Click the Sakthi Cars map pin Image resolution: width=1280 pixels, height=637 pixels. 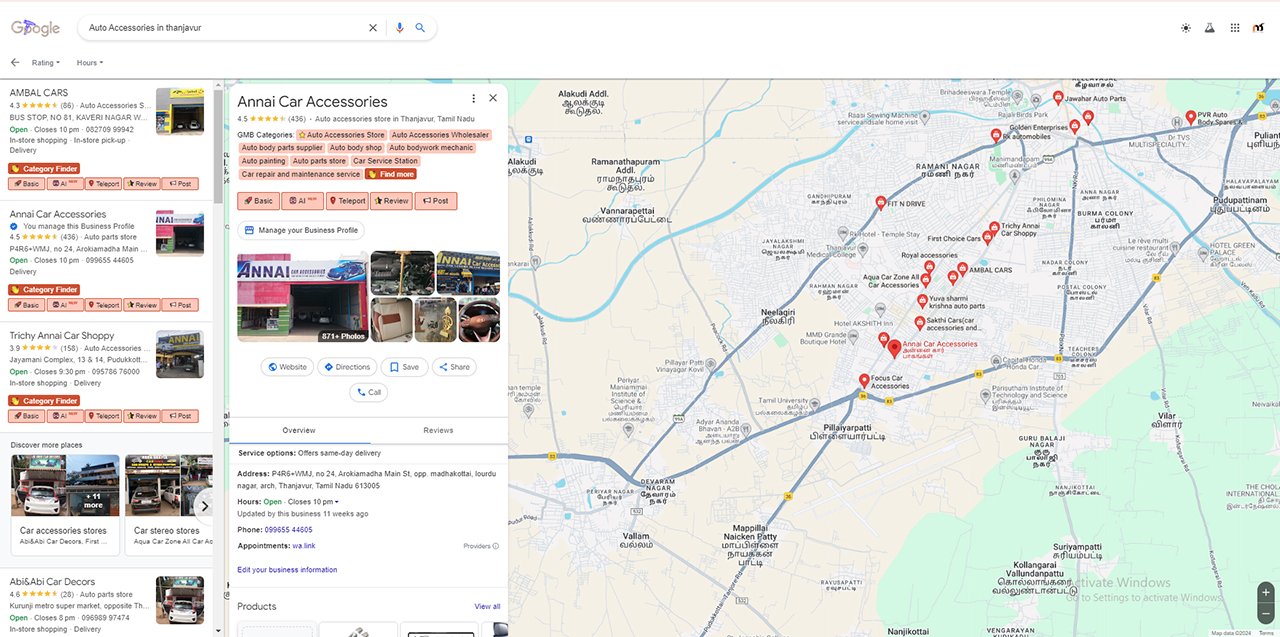click(x=920, y=323)
